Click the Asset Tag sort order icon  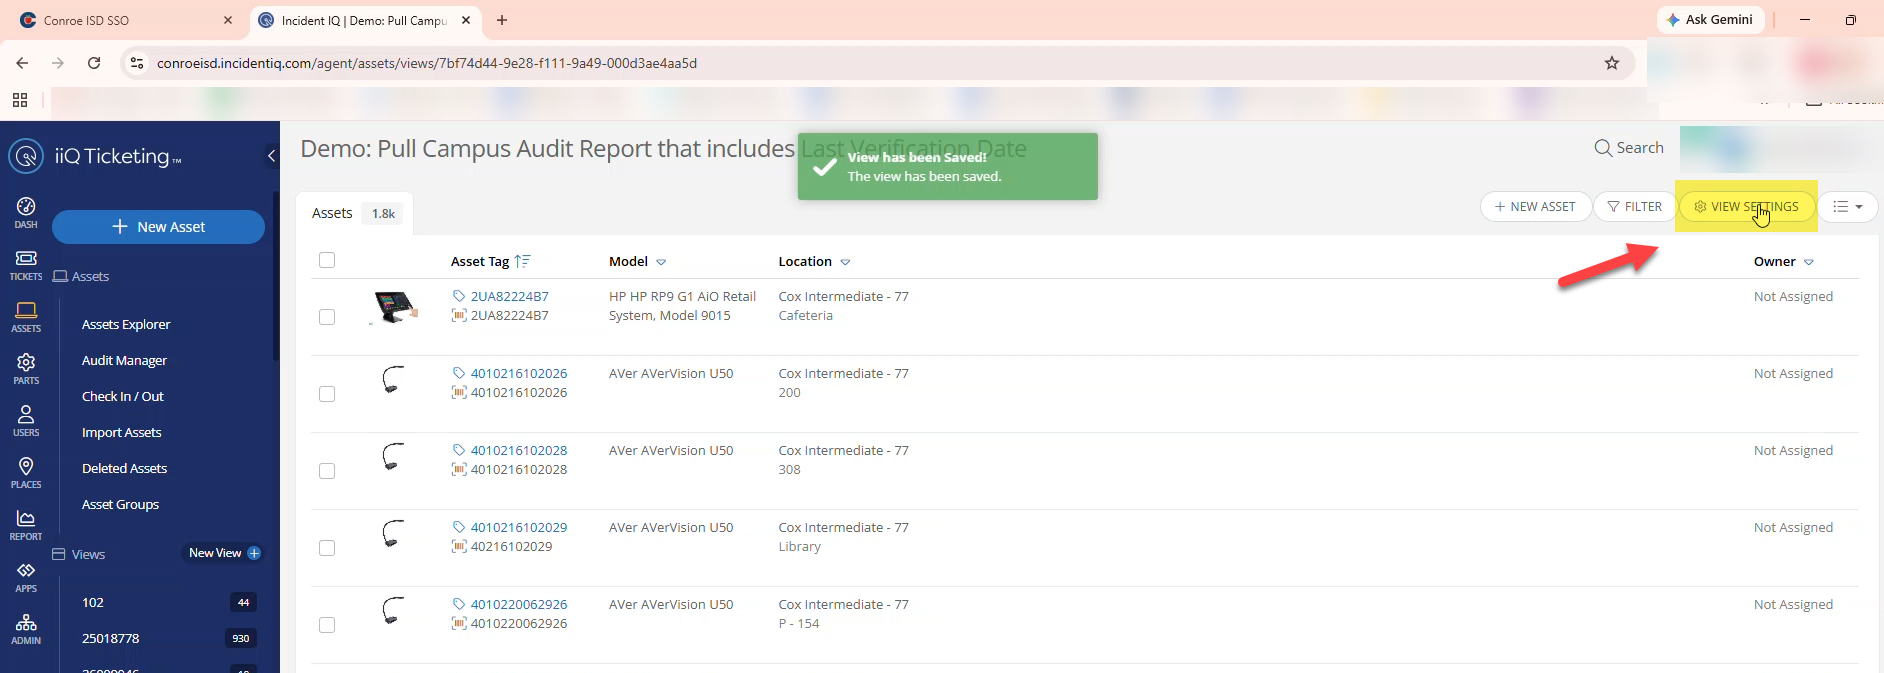tap(522, 261)
